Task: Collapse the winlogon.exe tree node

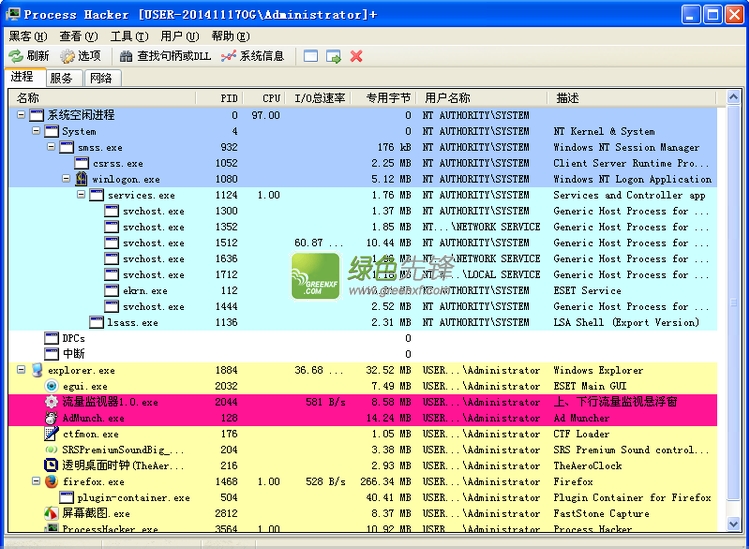Action: pos(66,179)
